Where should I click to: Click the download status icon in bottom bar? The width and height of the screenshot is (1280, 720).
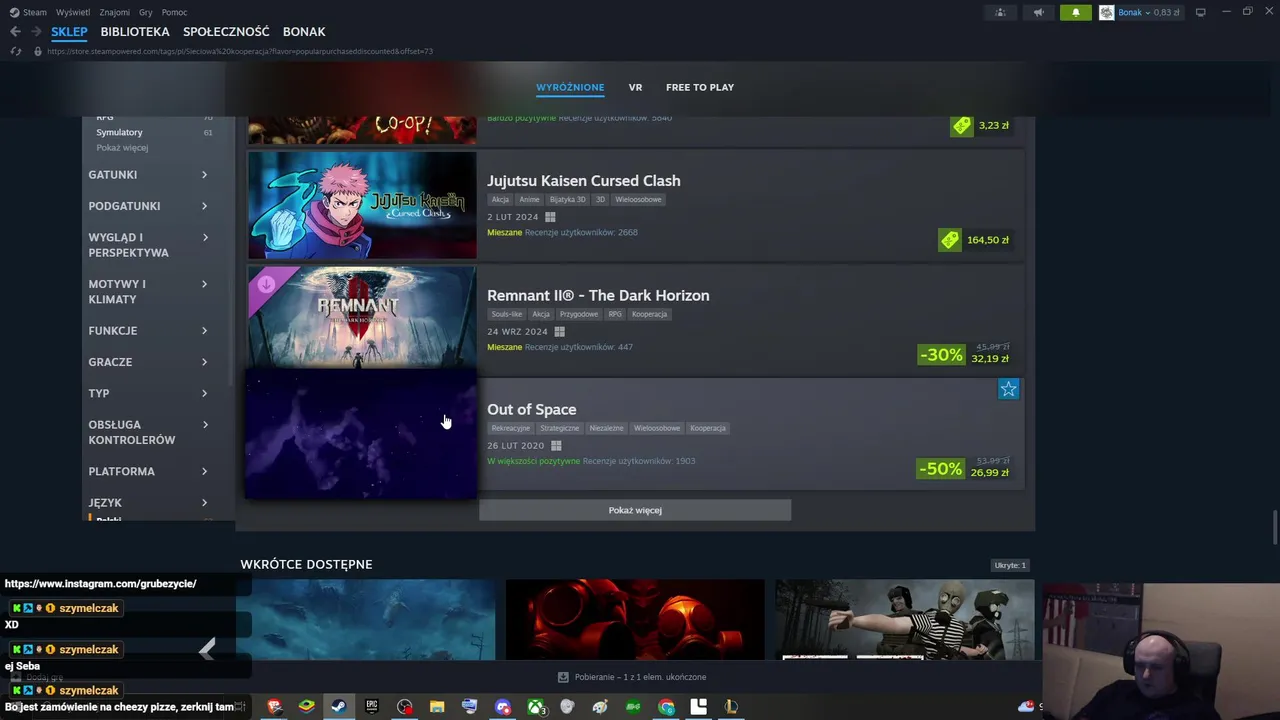point(563,677)
